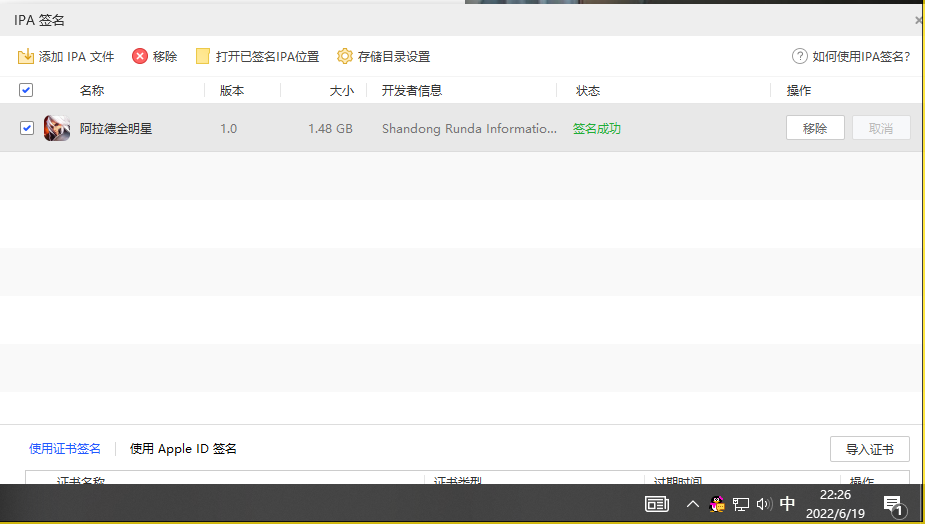Open the network tray icon
Image resolution: width=925 pixels, height=524 pixels.
coord(741,504)
